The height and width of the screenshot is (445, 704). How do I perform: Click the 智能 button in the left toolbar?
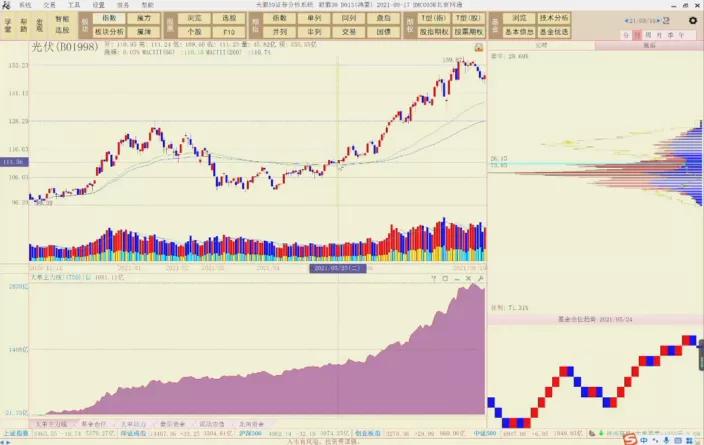62,19
